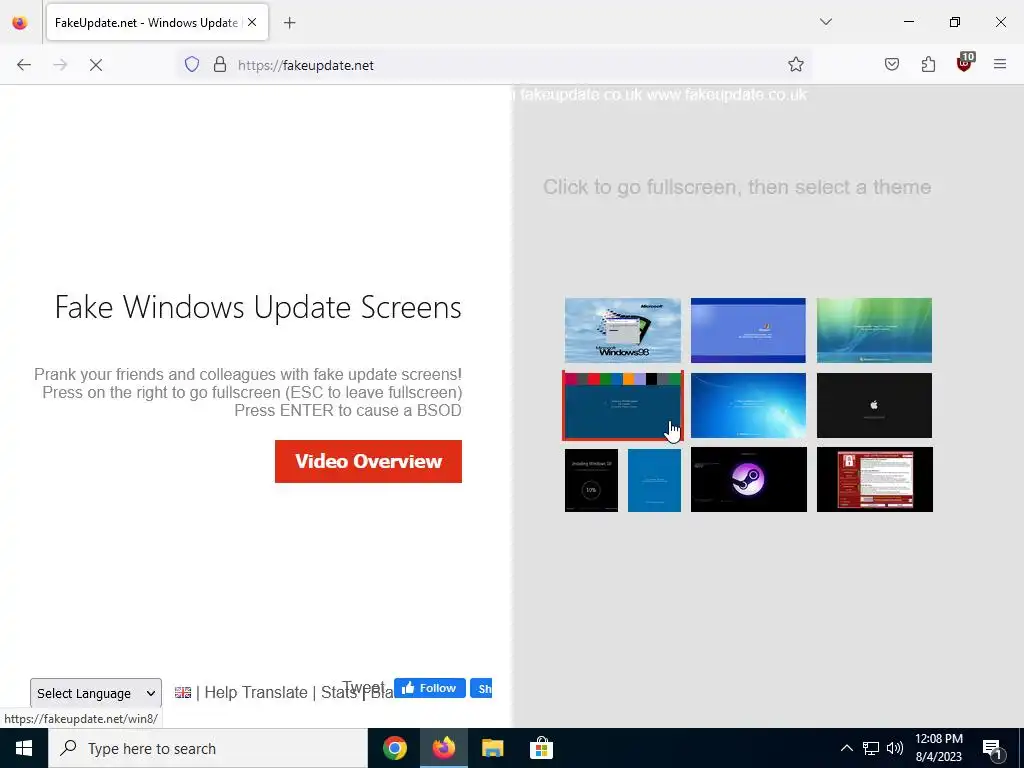Bookmark this page with the star
Screen dimensions: 1024x768
click(795, 65)
